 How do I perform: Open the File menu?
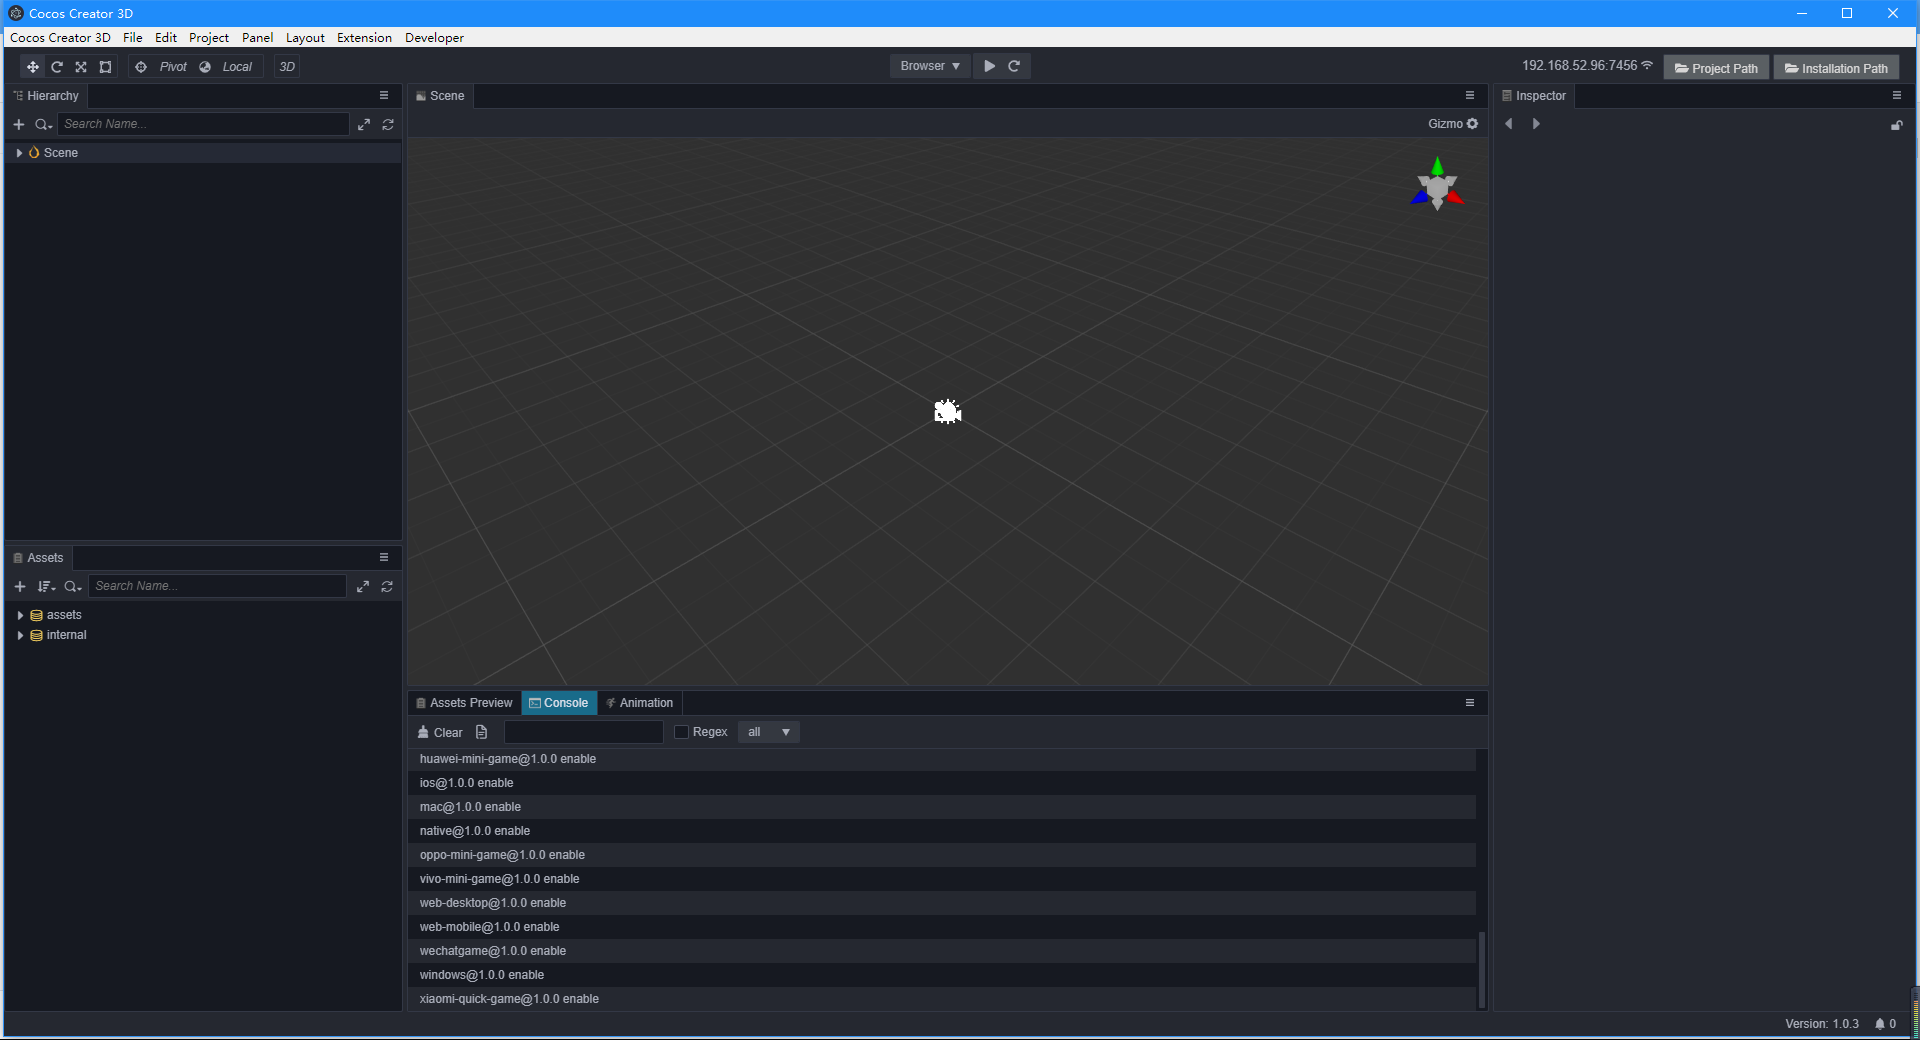(x=133, y=38)
